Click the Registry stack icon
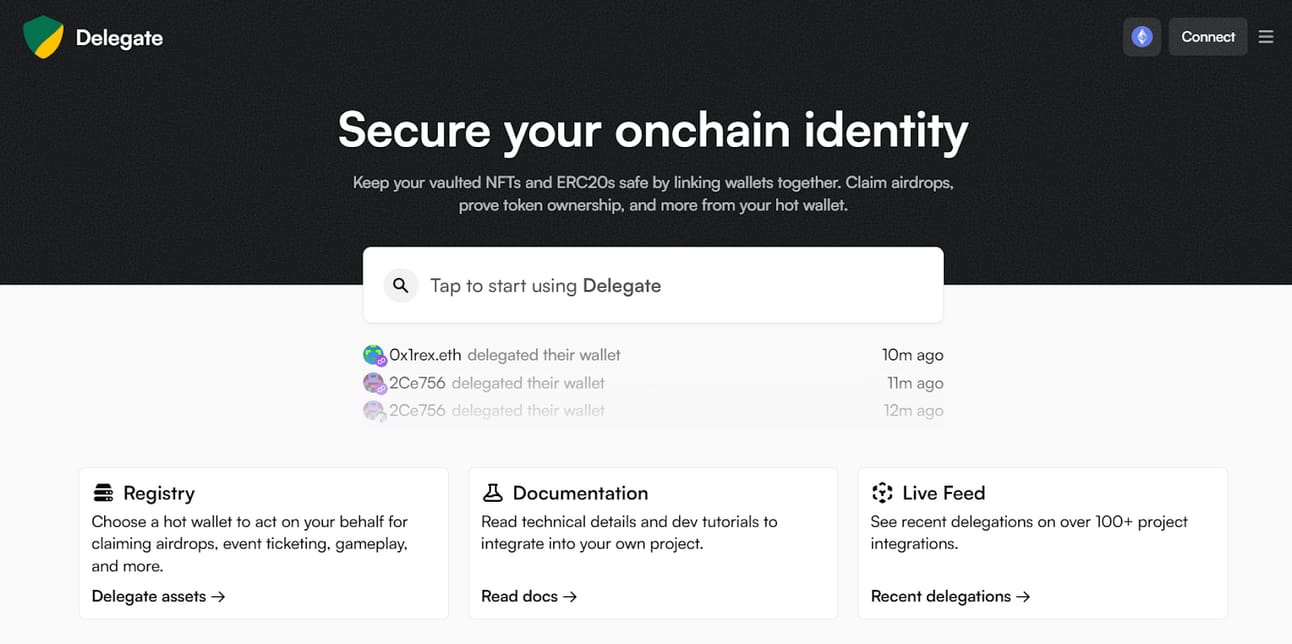This screenshot has height=644, width=1292. tap(103, 493)
